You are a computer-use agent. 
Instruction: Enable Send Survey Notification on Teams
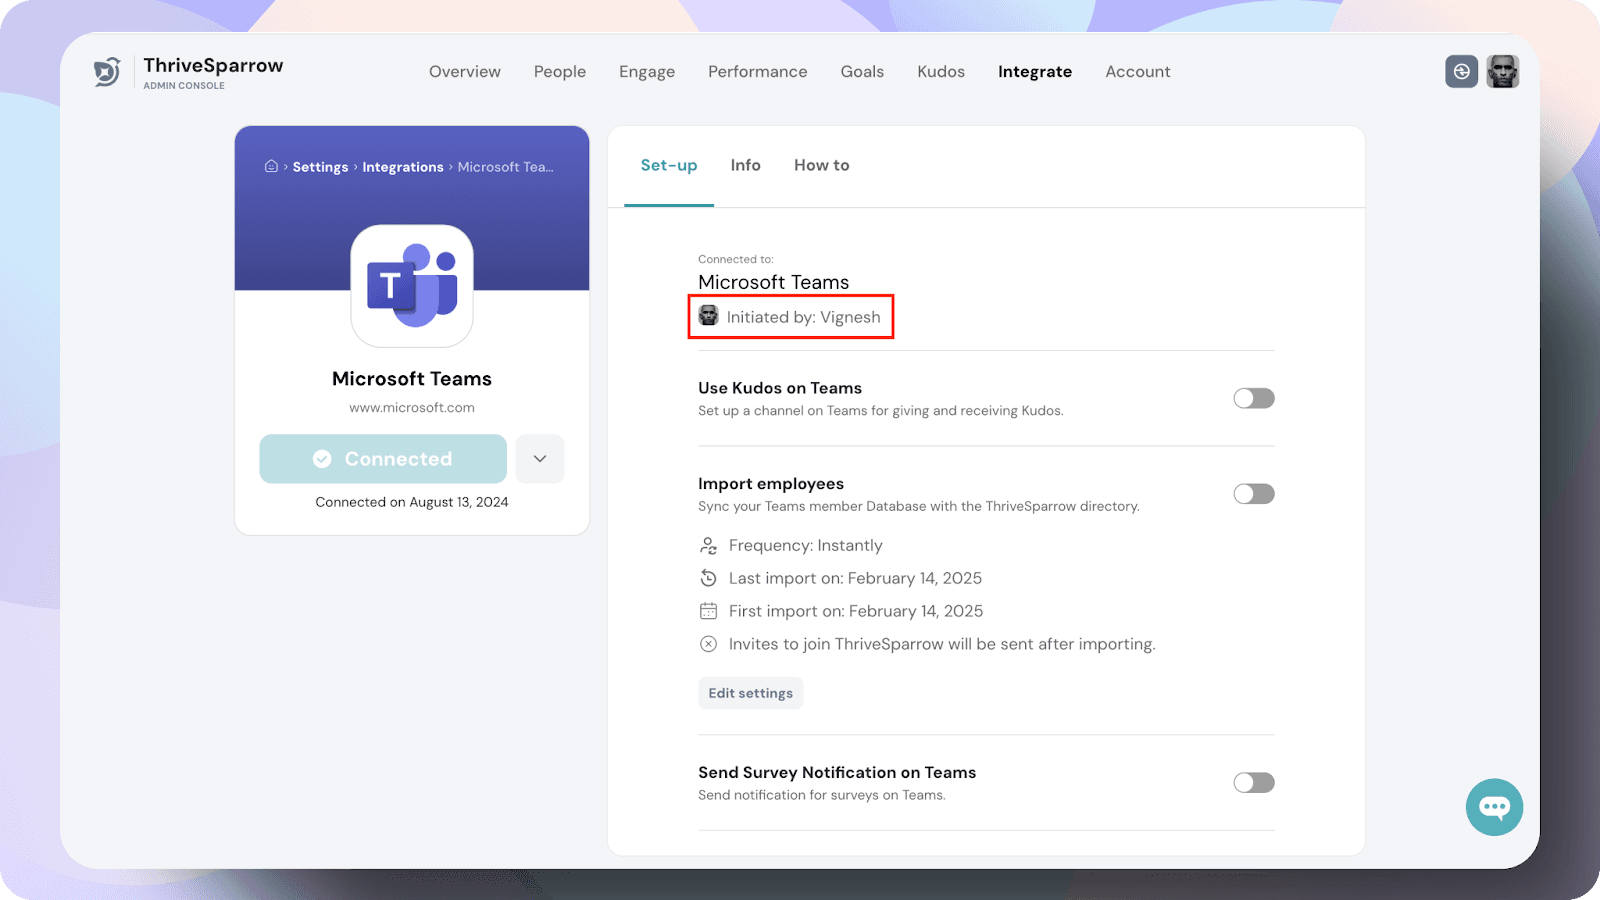1253,783
